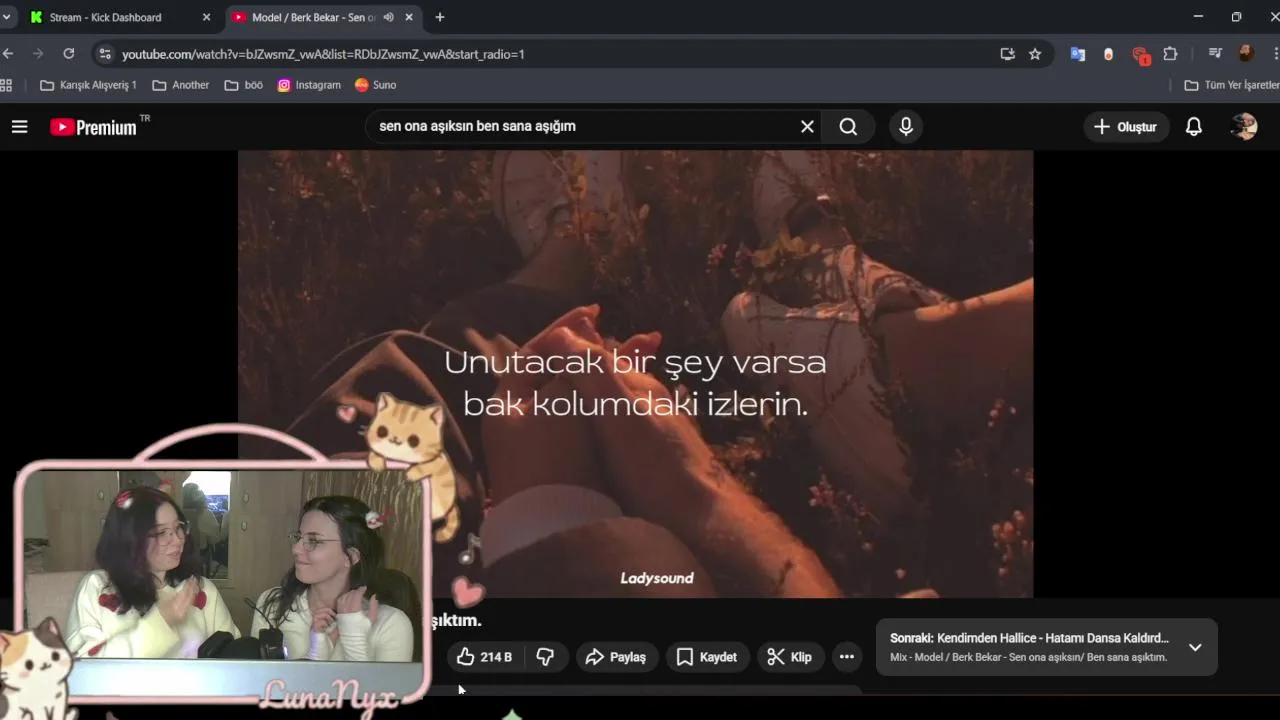The image size is (1280, 720).
Task: Share the video via Paylaş
Action: [x=616, y=657]
